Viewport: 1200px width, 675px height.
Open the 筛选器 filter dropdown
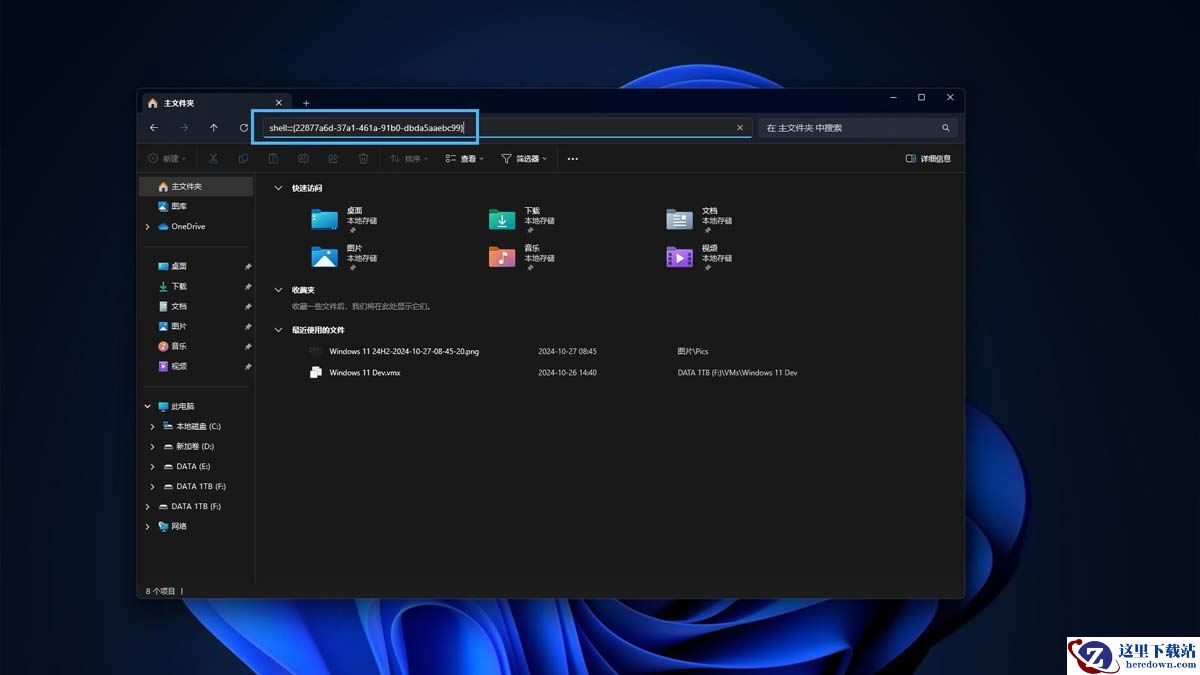click(x=524, y=158)
